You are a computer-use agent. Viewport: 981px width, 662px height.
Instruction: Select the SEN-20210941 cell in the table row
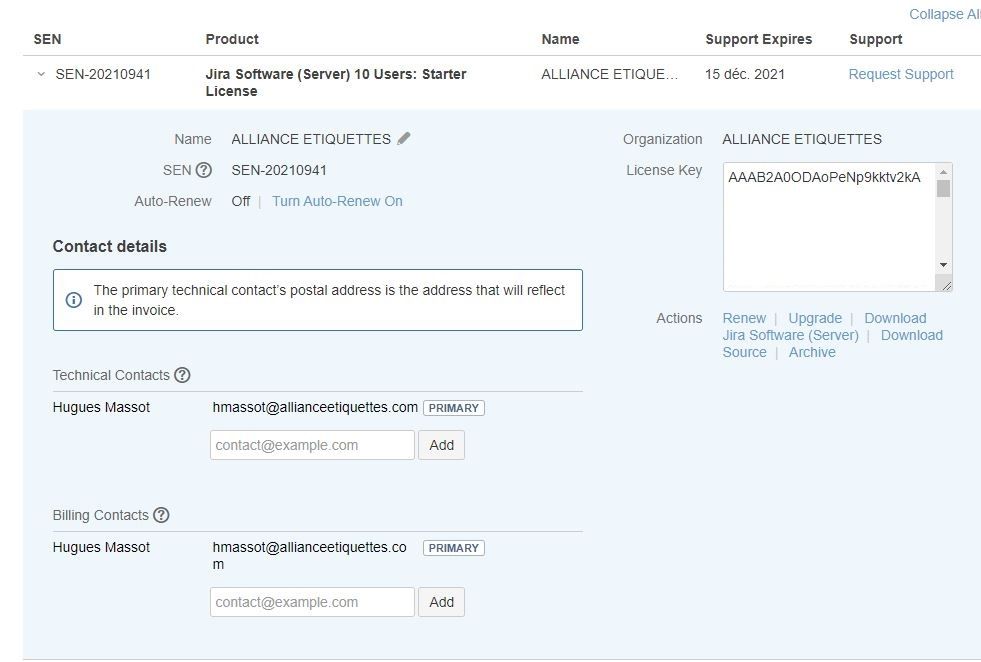pyautogui.click(x=103, y=74)
